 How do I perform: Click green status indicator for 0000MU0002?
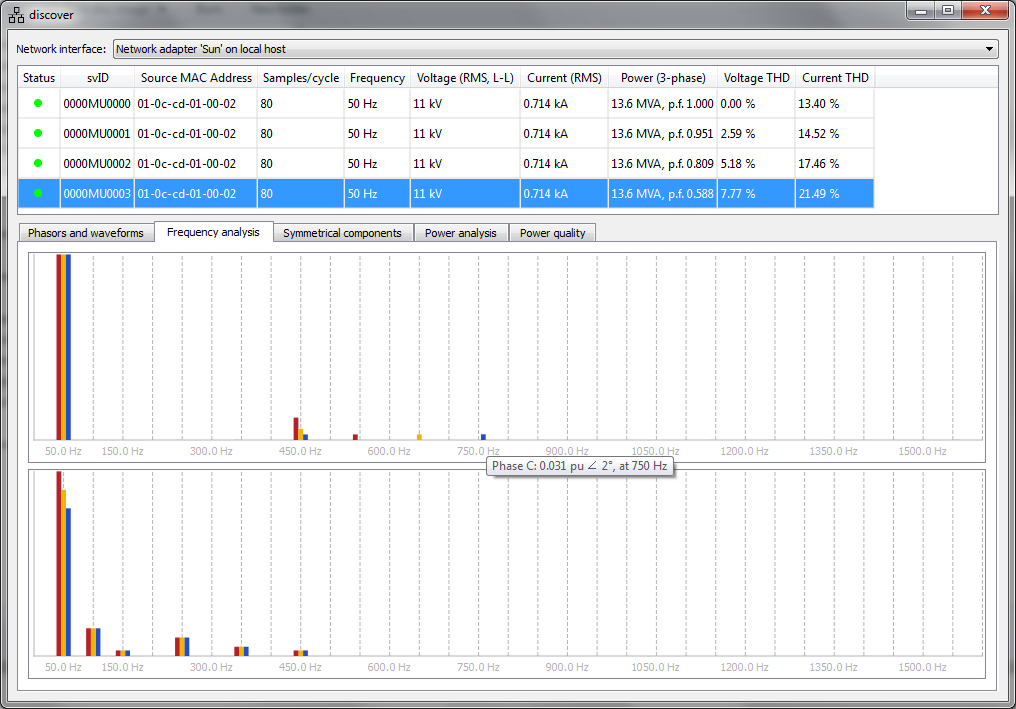pyautogui.click(x=38, y=163)
